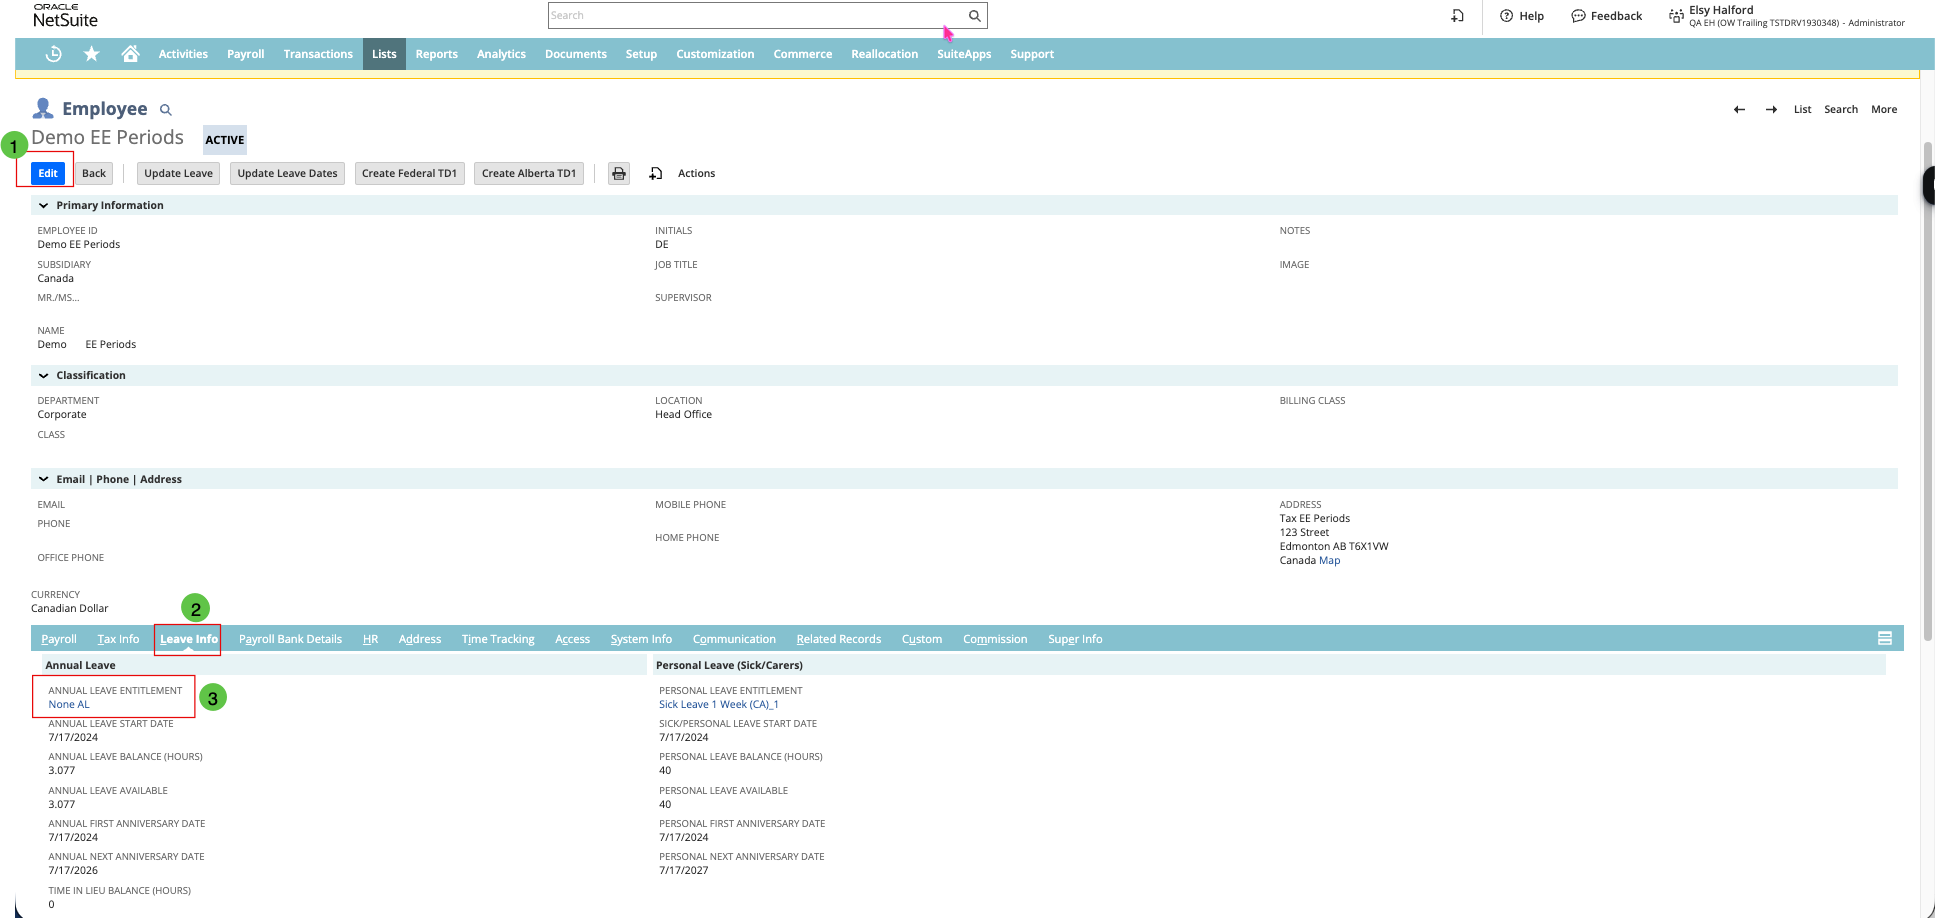
Task: Open the Reports menu
Action: click(x=437, y=54)
